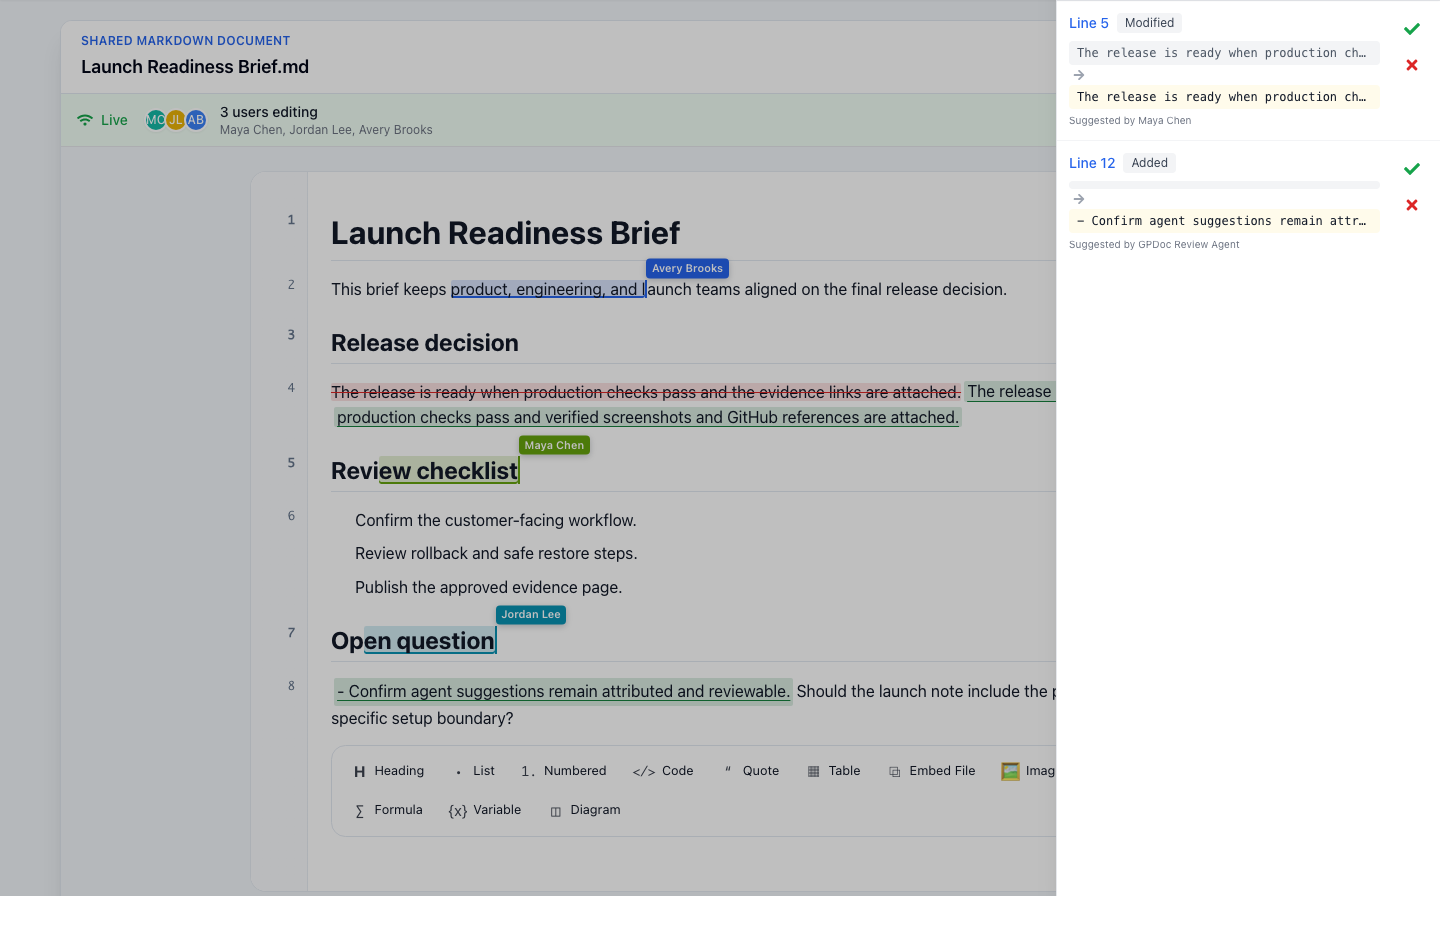Insert a Variable block
Image resolution: width=1440 pixels, height=937 pixels.
pyautogui.click(x=485, y=810)
